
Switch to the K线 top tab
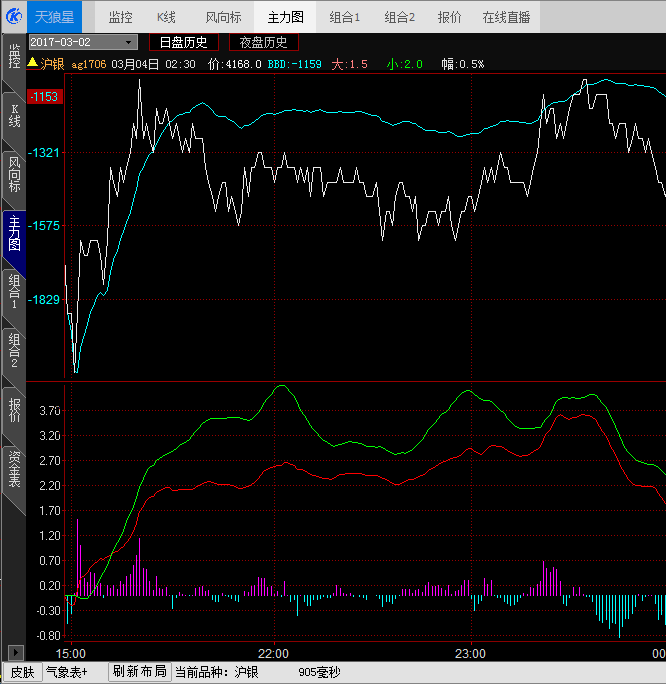click(x=168, y=17)
